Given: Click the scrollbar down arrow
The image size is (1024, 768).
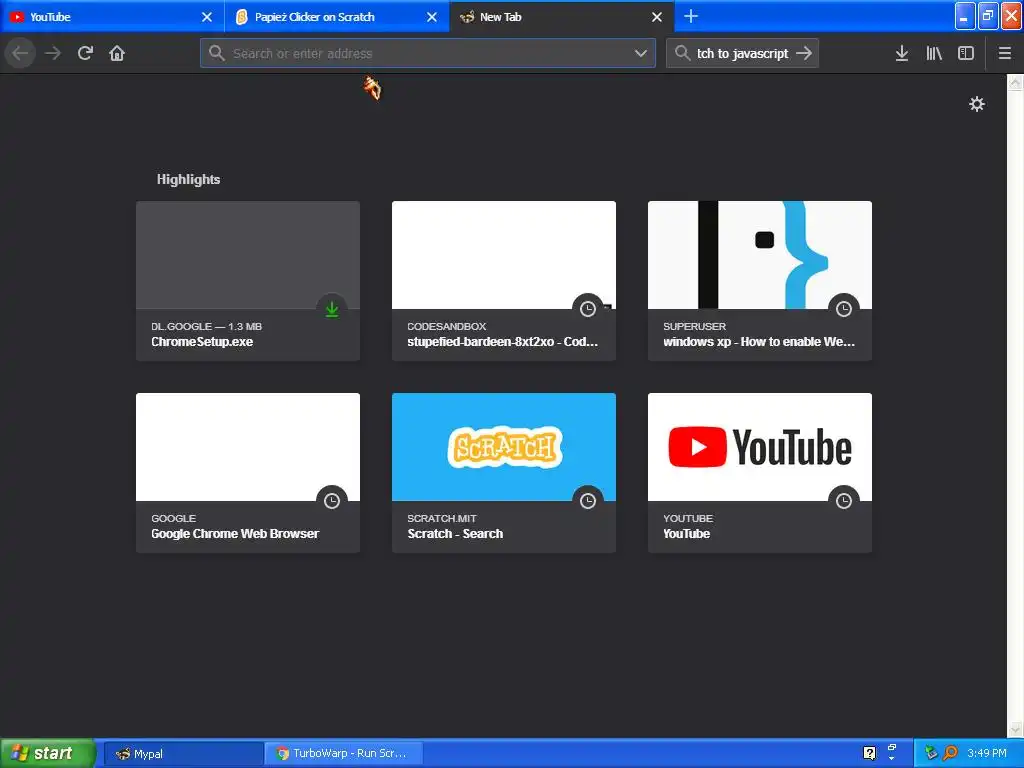Looking at the screenshot, I should tap(1015, 728).
